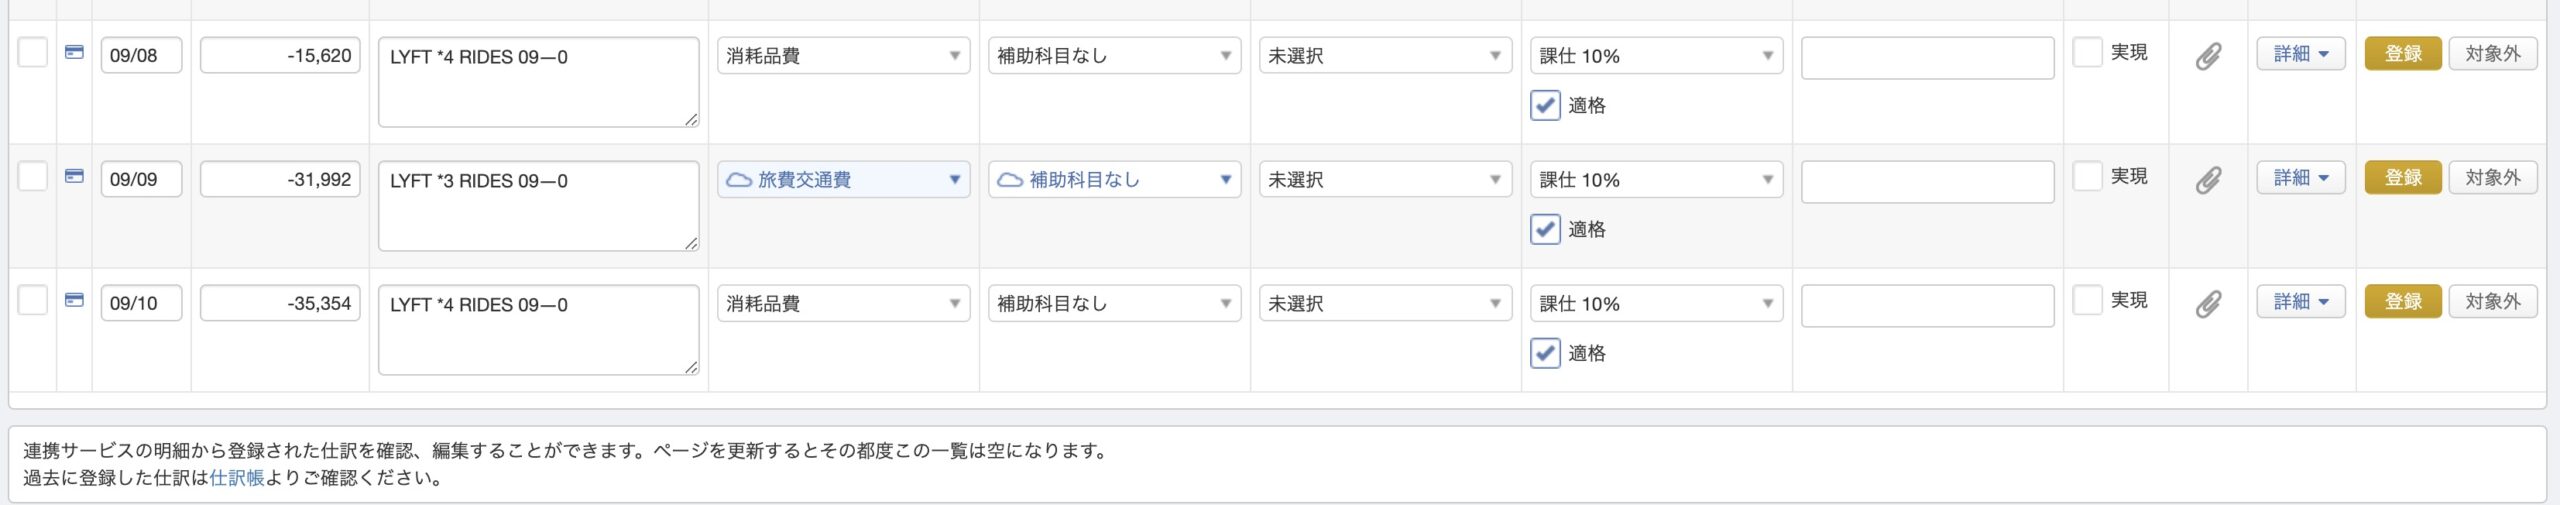Expand 課仕 10% tax dropdown in 09/10 row
This screenshot has height=505, width=2560.
(x=1656, y=304)
